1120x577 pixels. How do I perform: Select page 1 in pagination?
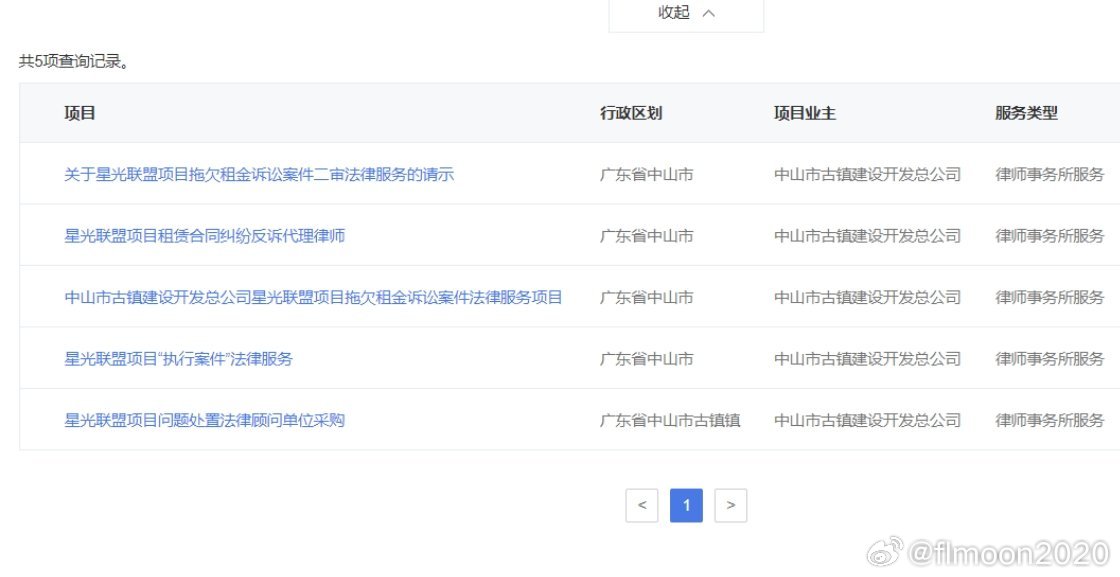[686, 506]
